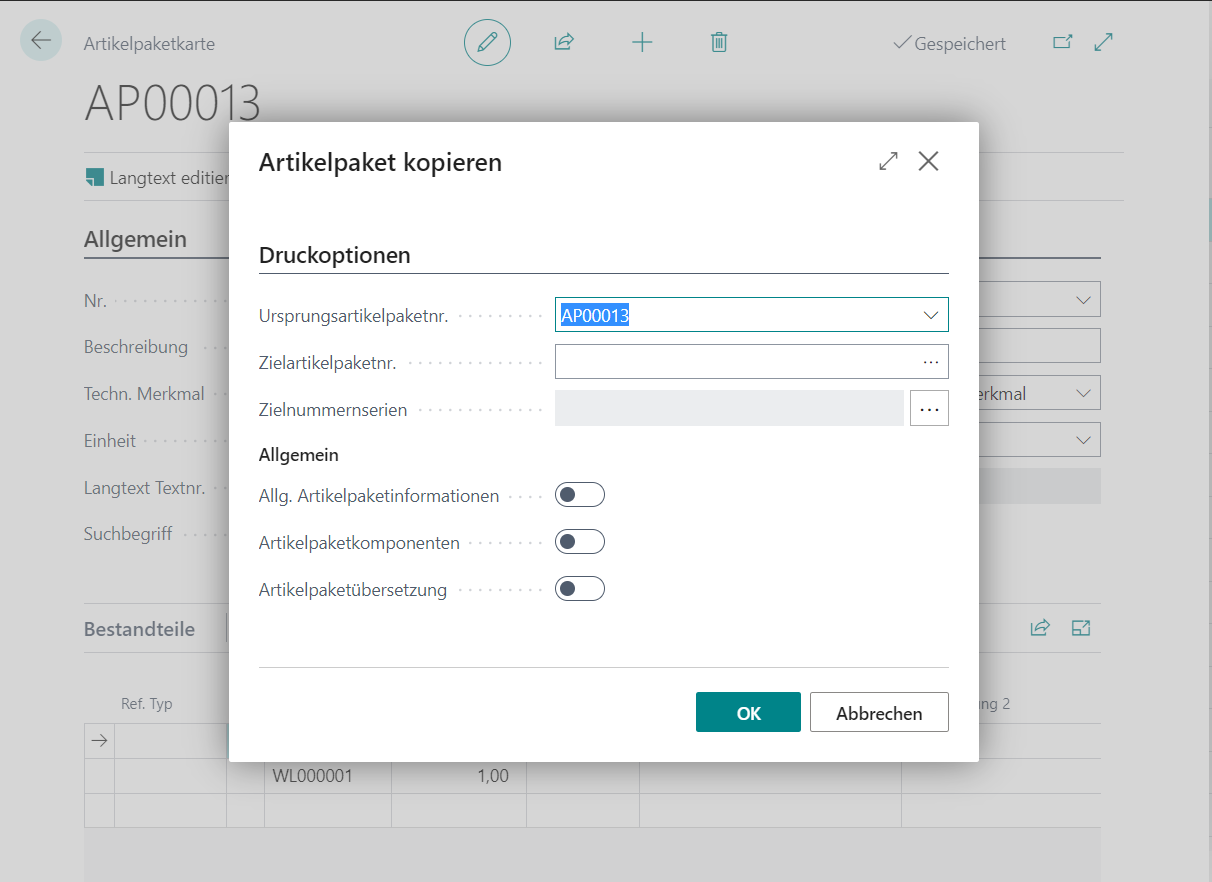The height and width of the screenshot is (882, 1212).
Task: Toggle Allg. Artikelpaketinformationen switch
Action: pyautogui.click(x=580, y=495)
